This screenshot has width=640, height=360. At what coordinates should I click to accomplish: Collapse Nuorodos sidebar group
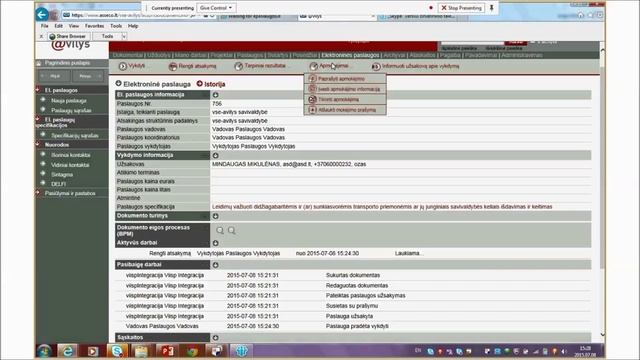(38, 144)
